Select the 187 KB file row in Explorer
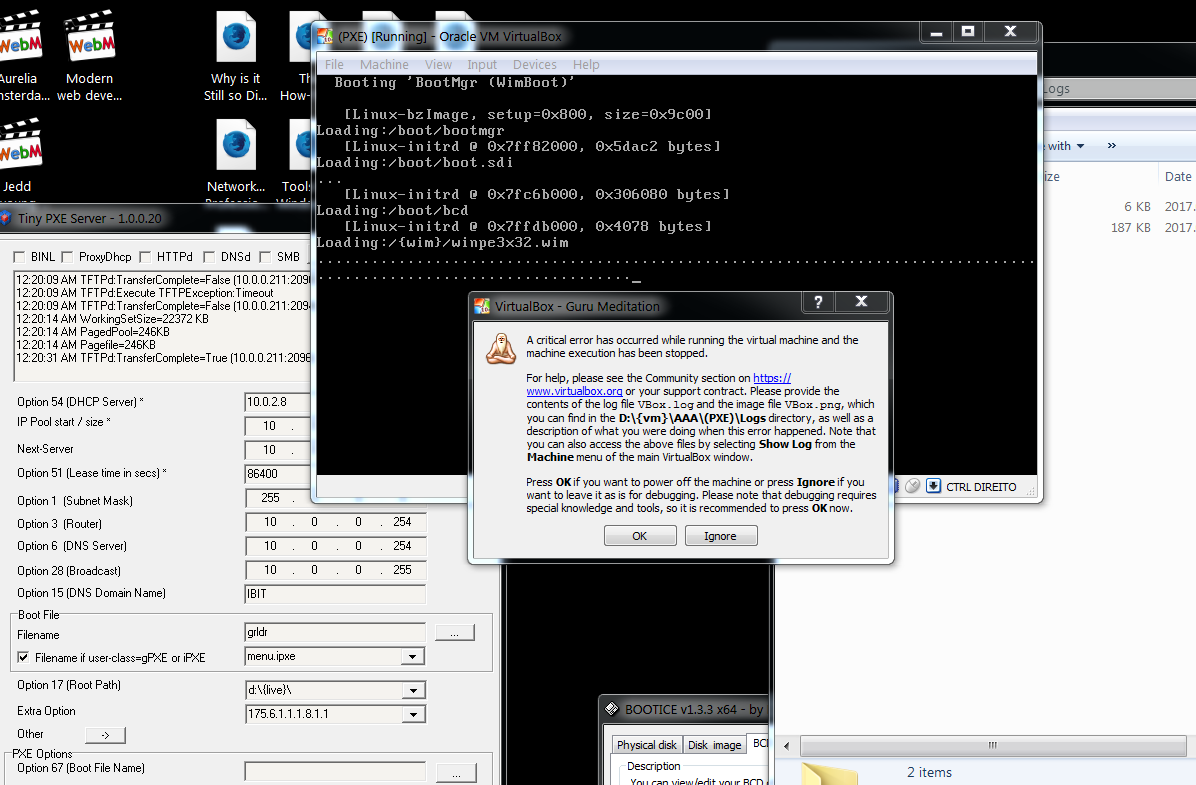Viewport: 1196px width, 785px height. (1120, 227)
